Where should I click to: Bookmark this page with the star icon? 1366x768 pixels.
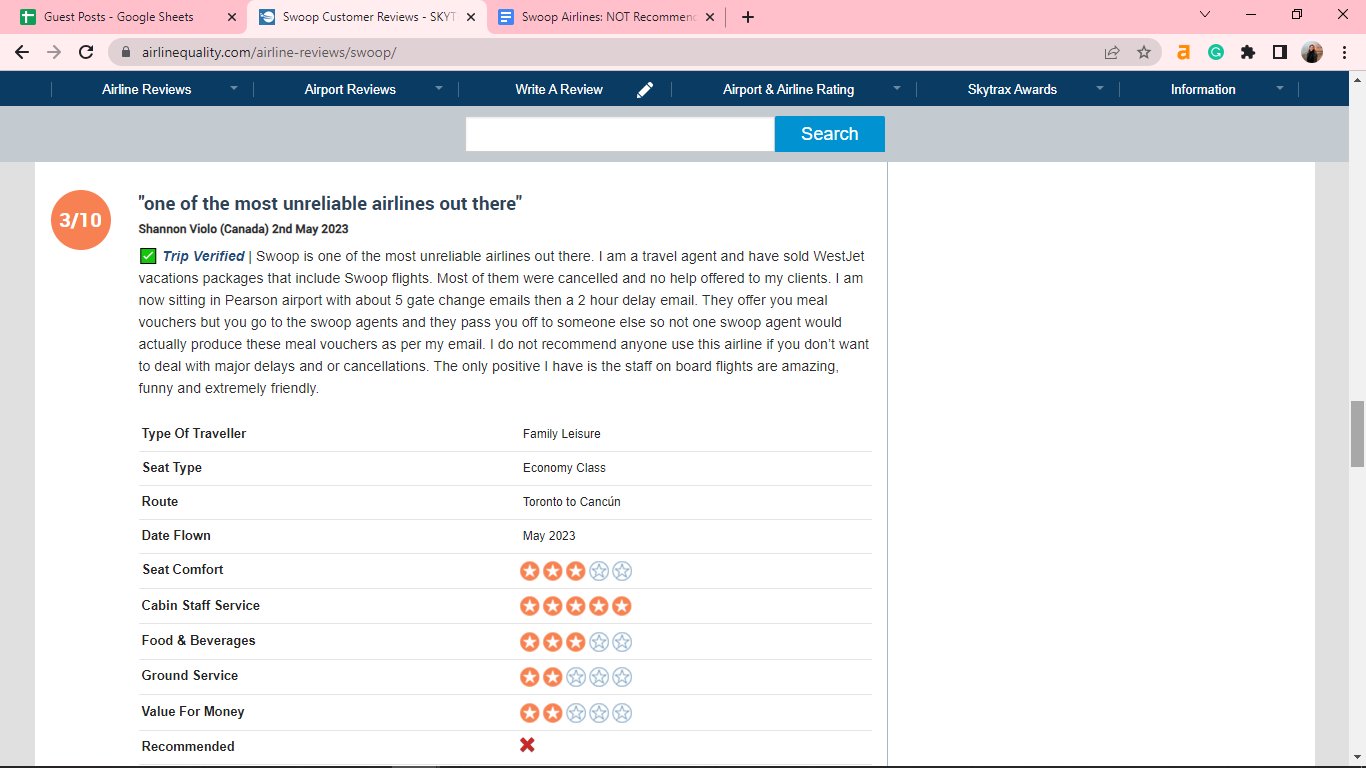1144,52
